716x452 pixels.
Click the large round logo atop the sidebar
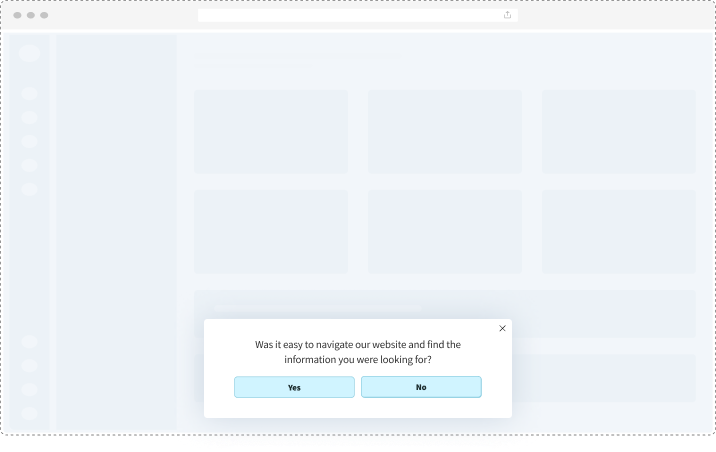point(29,53)
